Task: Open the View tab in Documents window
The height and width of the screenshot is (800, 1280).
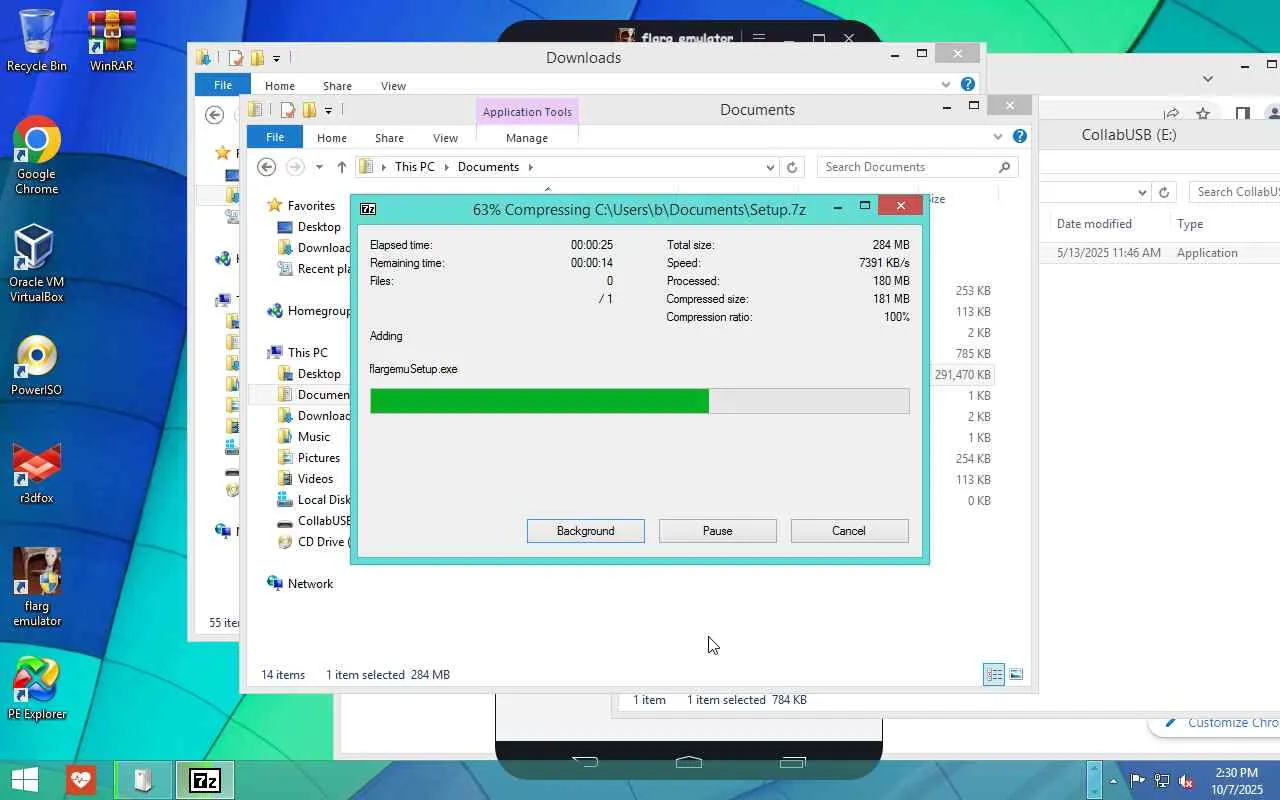Action: (x=445, y=138)
